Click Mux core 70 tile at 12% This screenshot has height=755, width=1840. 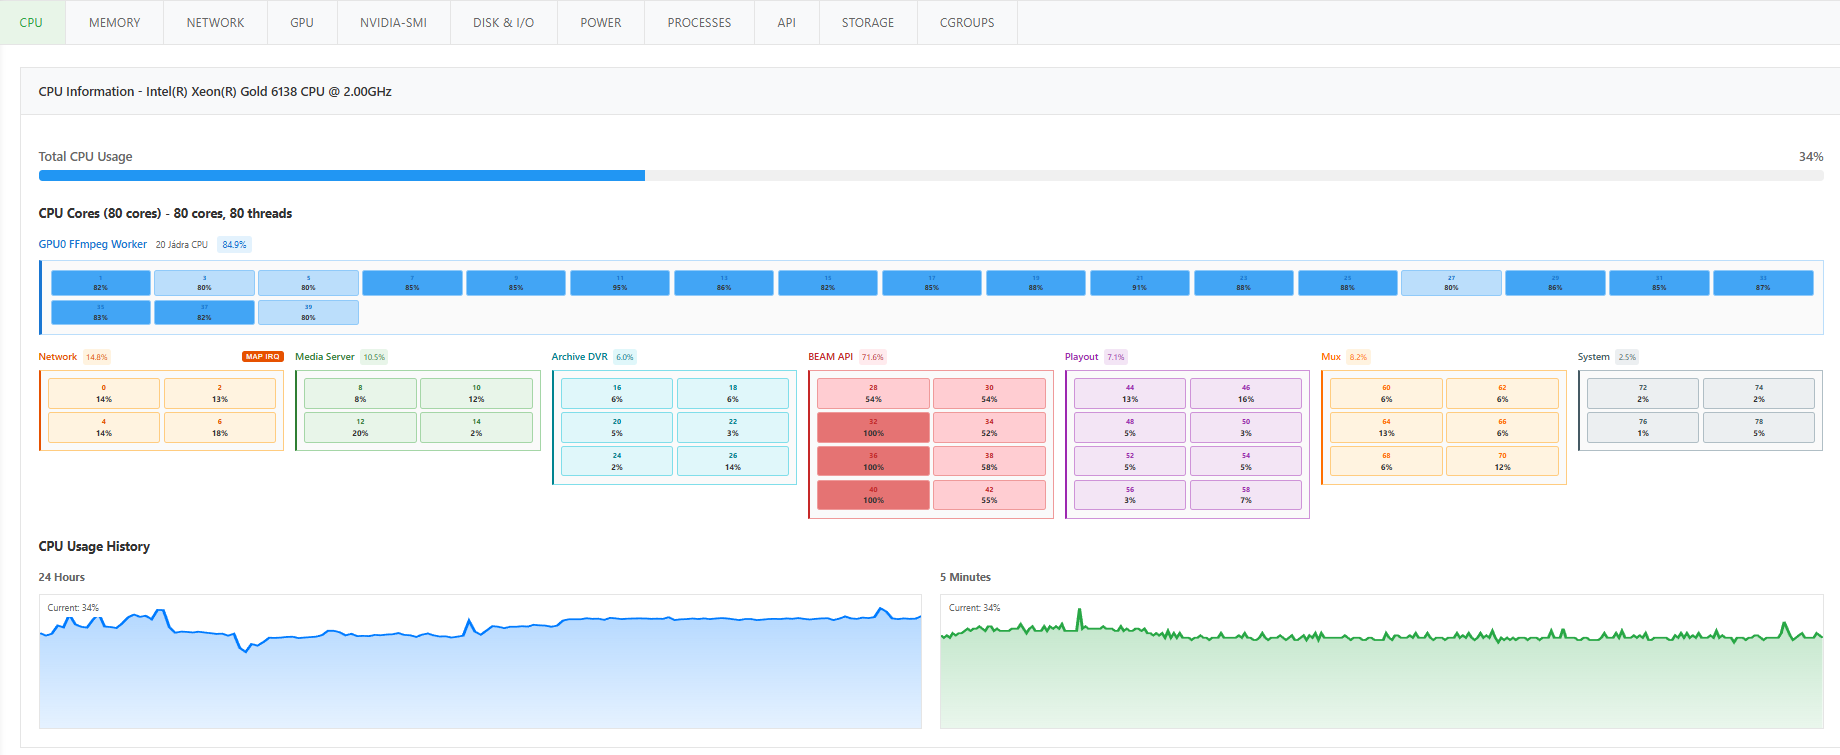coord(1502,461)
